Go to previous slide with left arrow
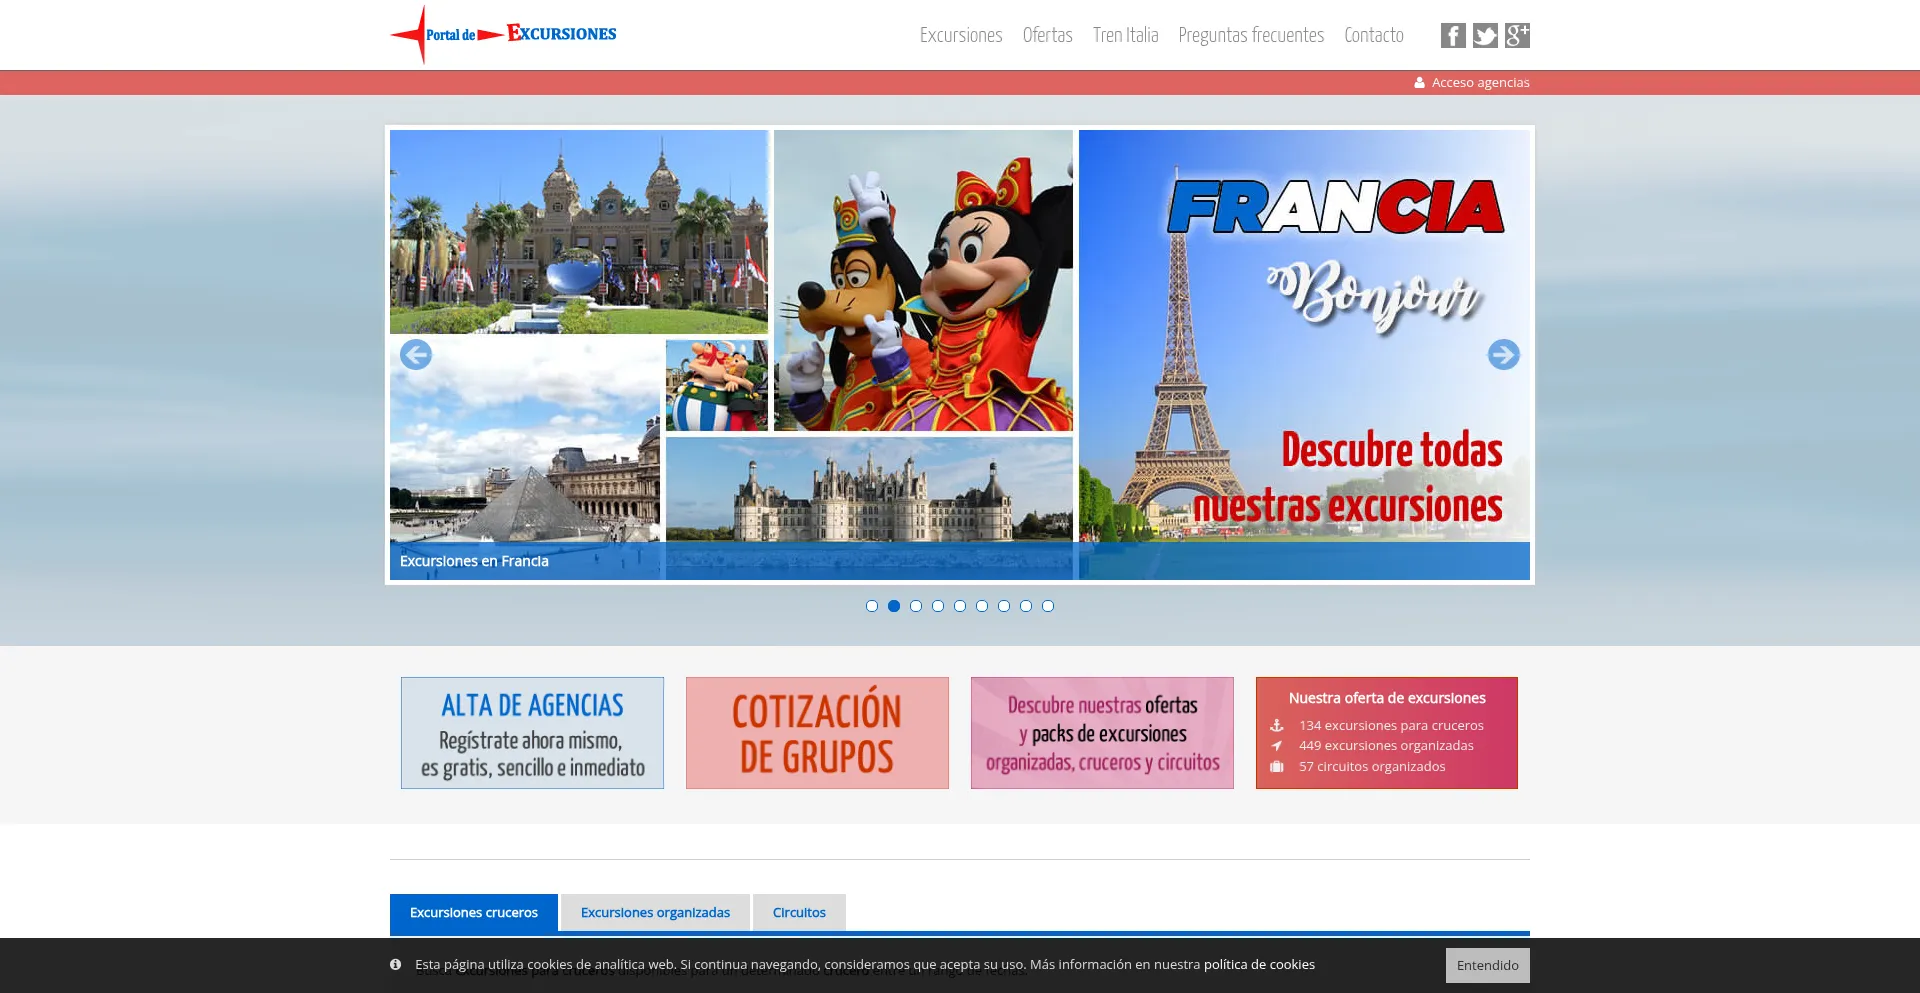The height and width of the screenshot is (993, 1920). (x=416, y=355)
